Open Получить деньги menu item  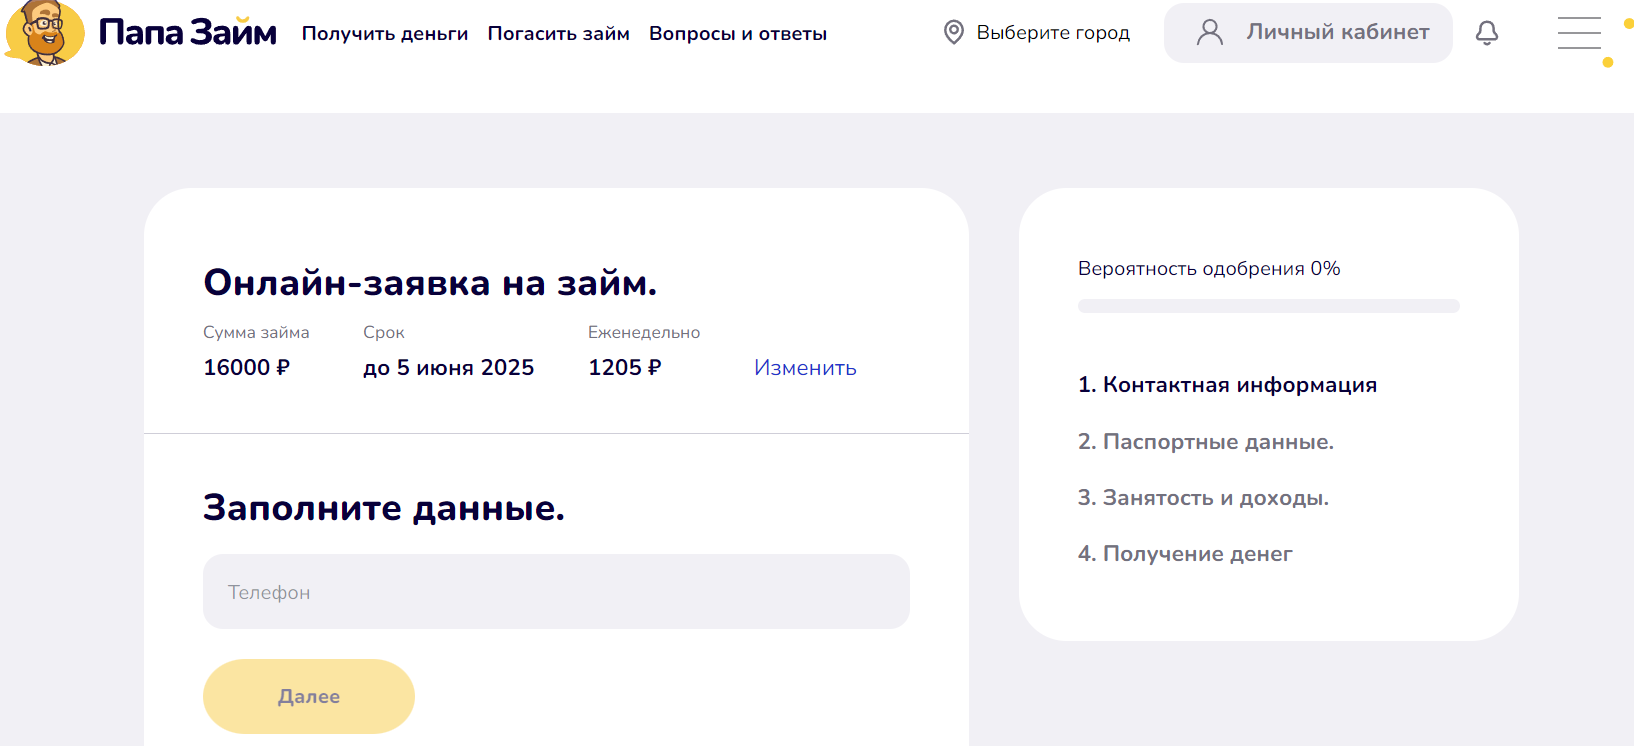pos(385,33)
